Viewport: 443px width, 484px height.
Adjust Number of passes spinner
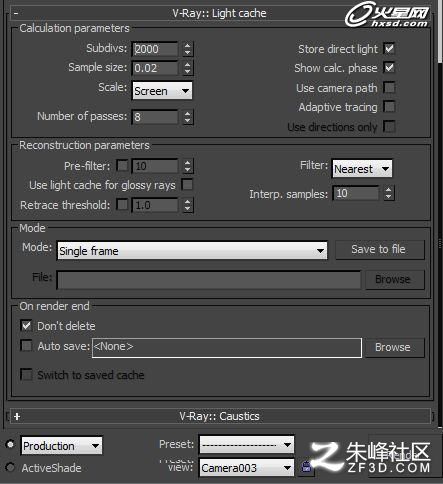coord(188,117)
